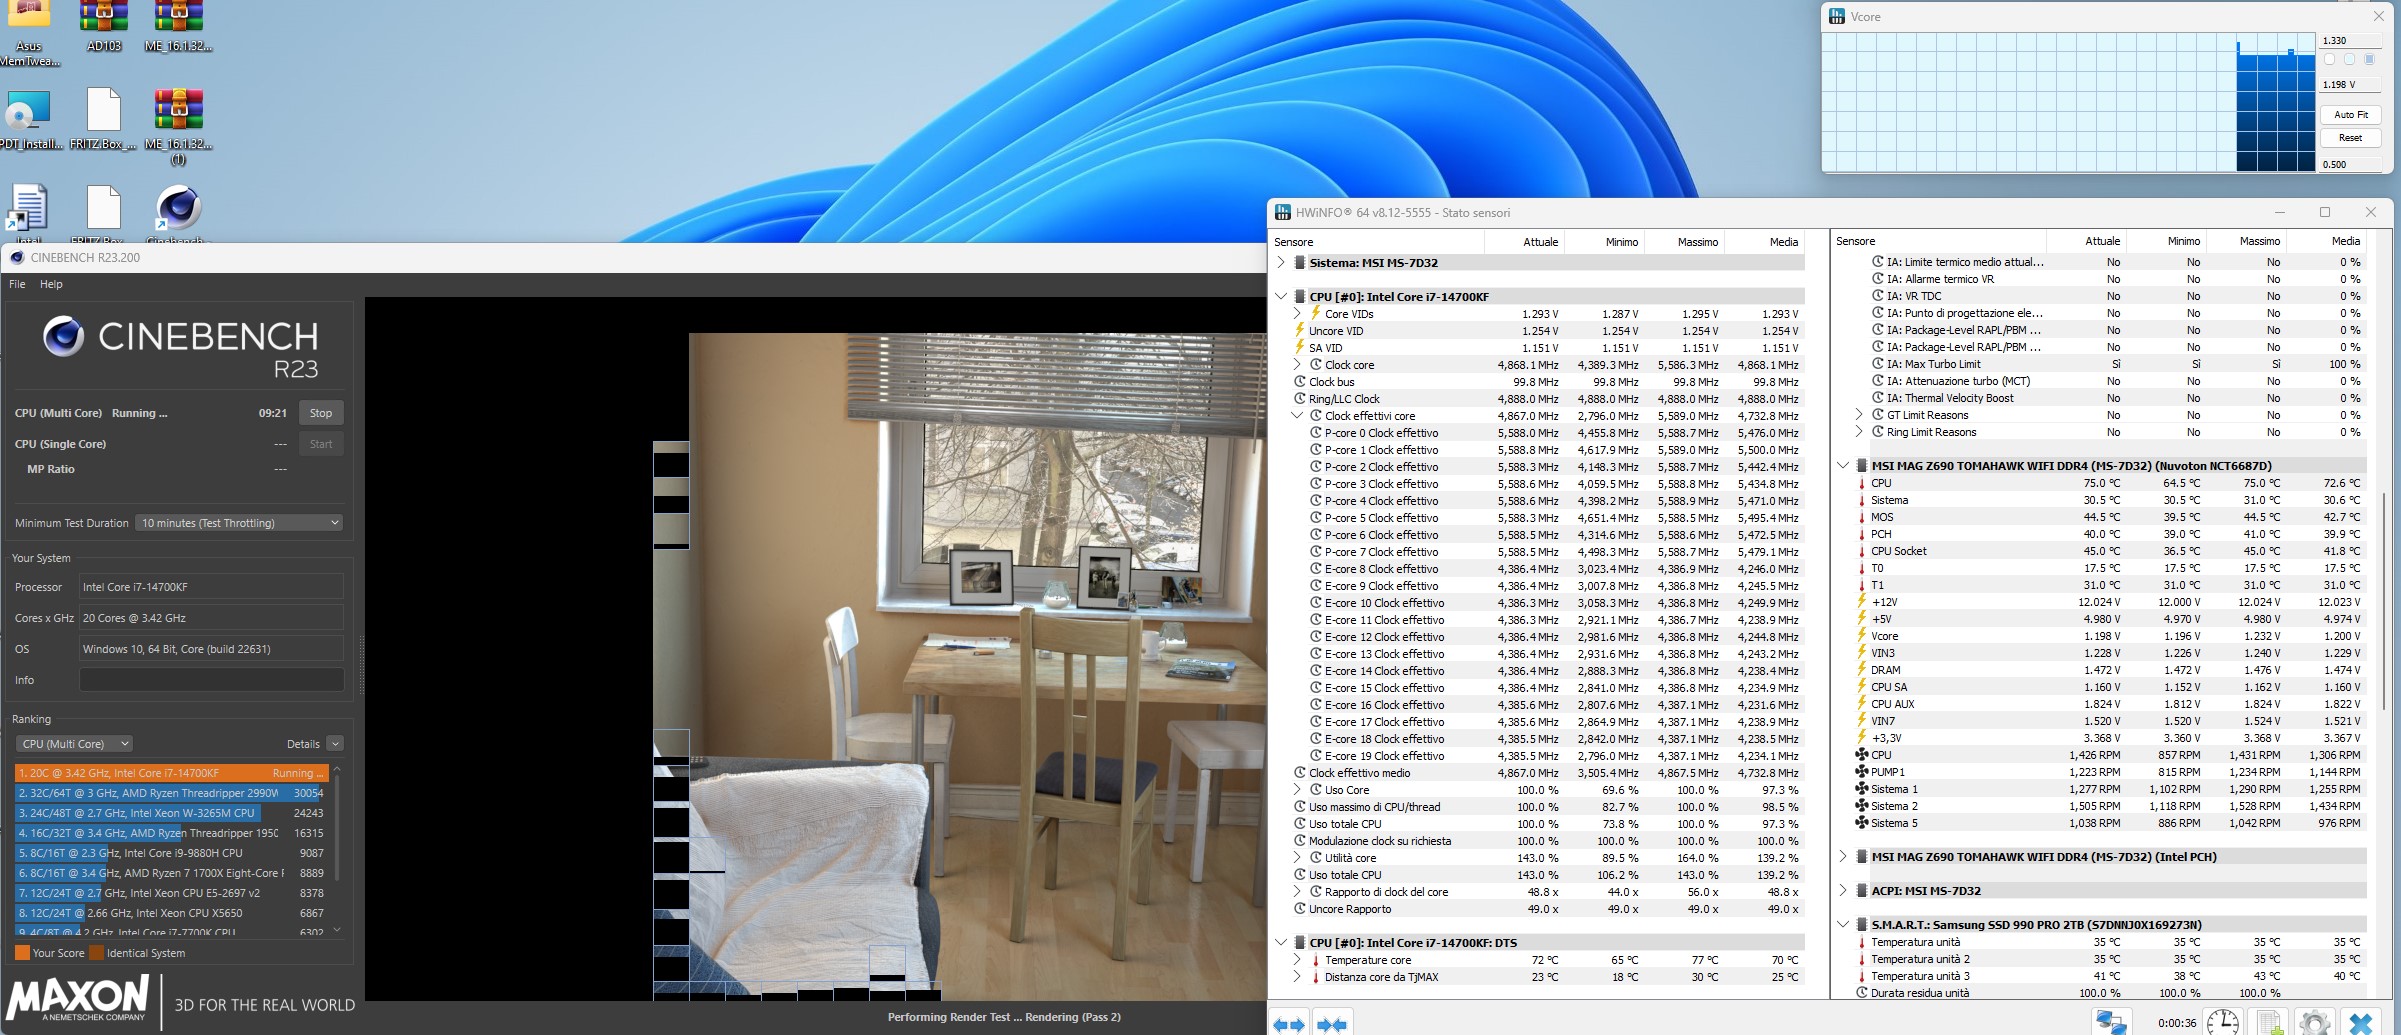Click the Info text field in Cinebench
Screen dimensions: 2401x1035
[x=211, y=680]
